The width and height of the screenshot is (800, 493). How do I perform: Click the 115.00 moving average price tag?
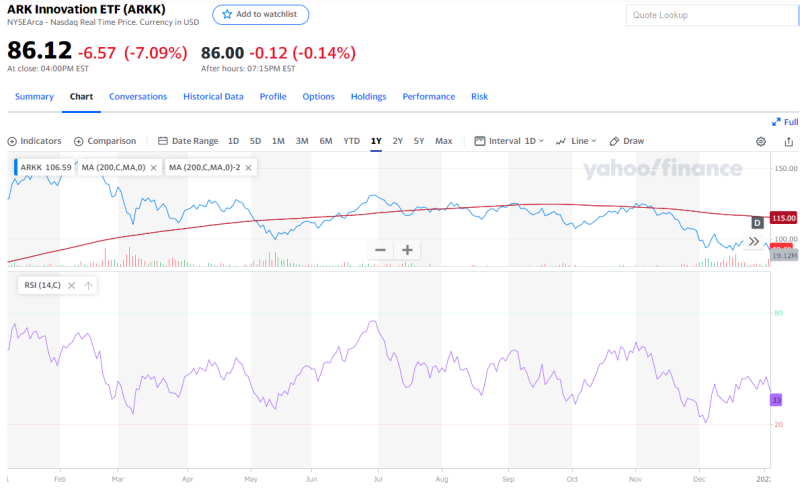point(783,218)
